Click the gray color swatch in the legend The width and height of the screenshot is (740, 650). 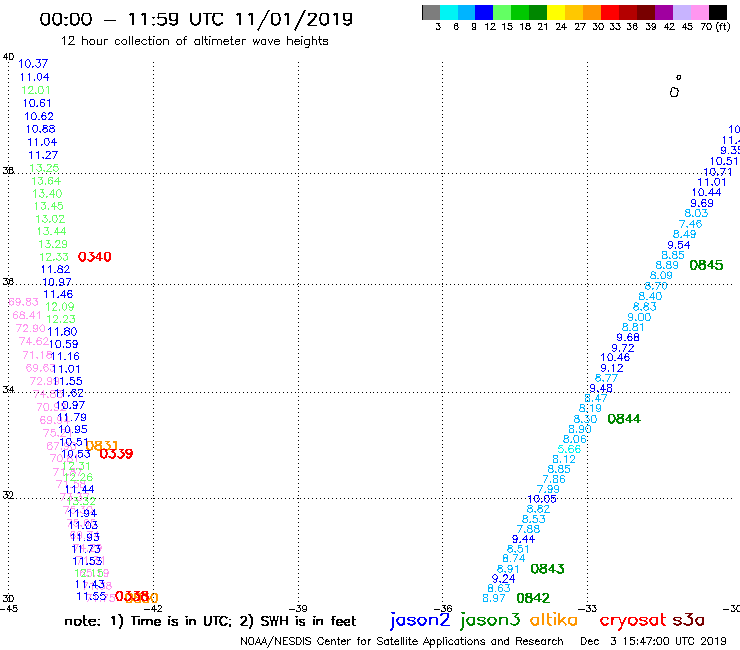click(x=431, y=12)
